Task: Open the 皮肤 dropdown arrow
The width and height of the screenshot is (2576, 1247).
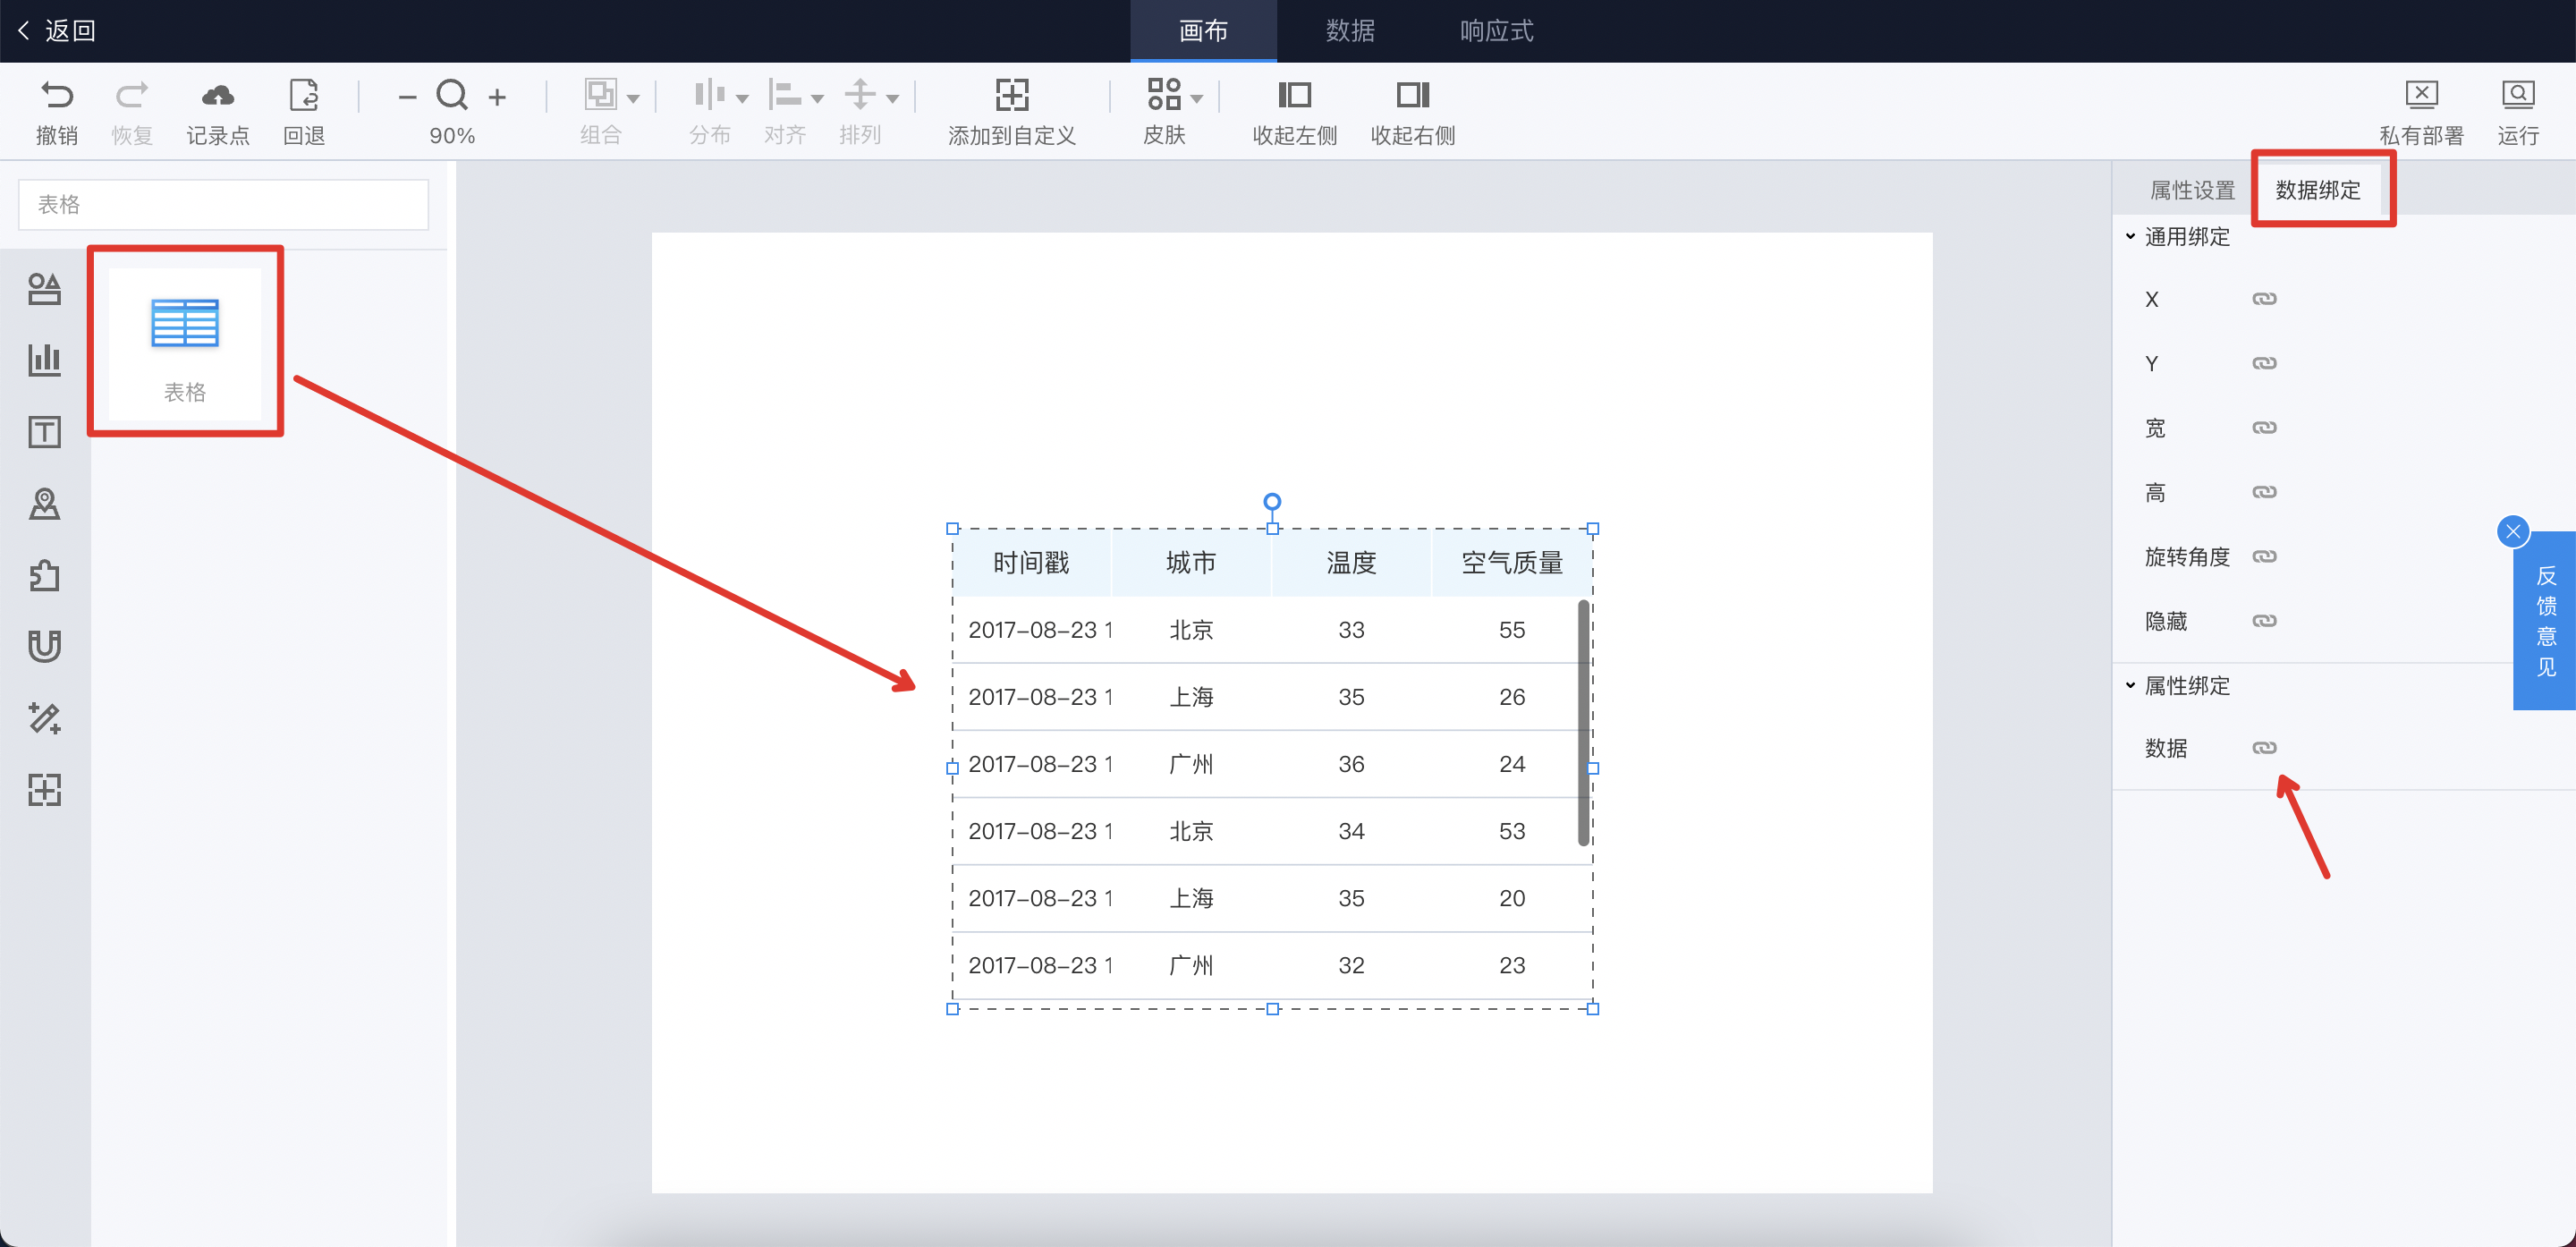Action: (1197, 98)
